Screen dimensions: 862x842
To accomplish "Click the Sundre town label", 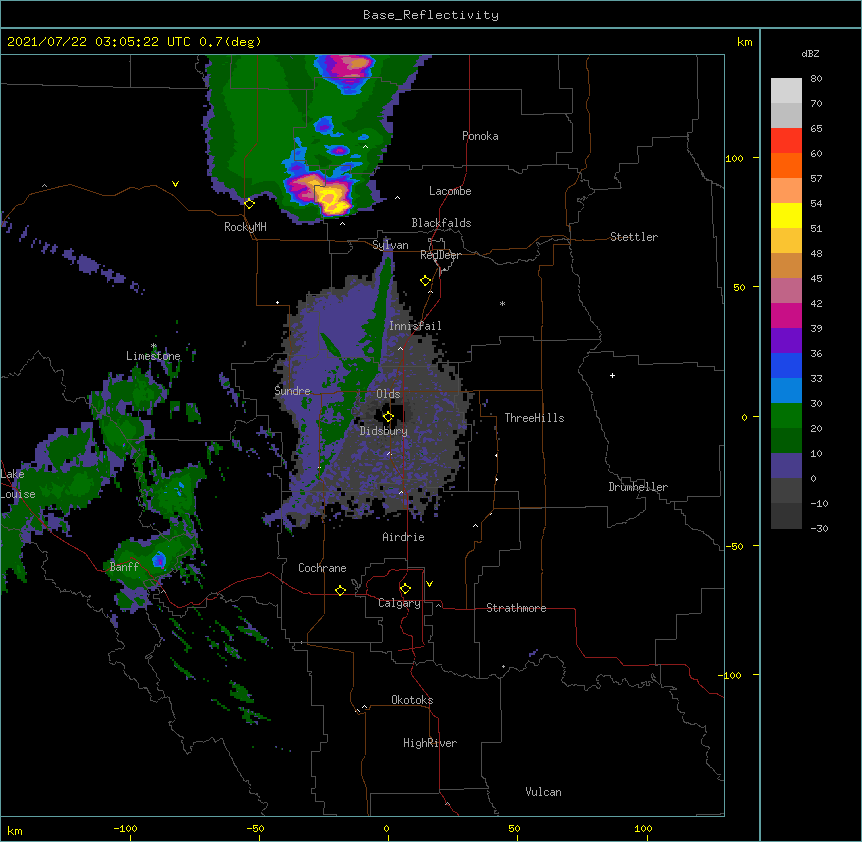I will (x=292, y=391).
